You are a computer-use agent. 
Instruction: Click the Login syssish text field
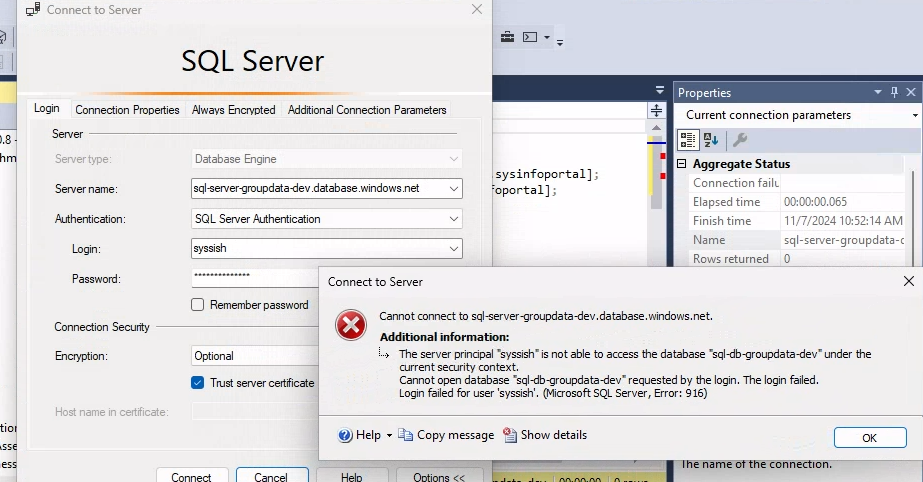[318, 248]
